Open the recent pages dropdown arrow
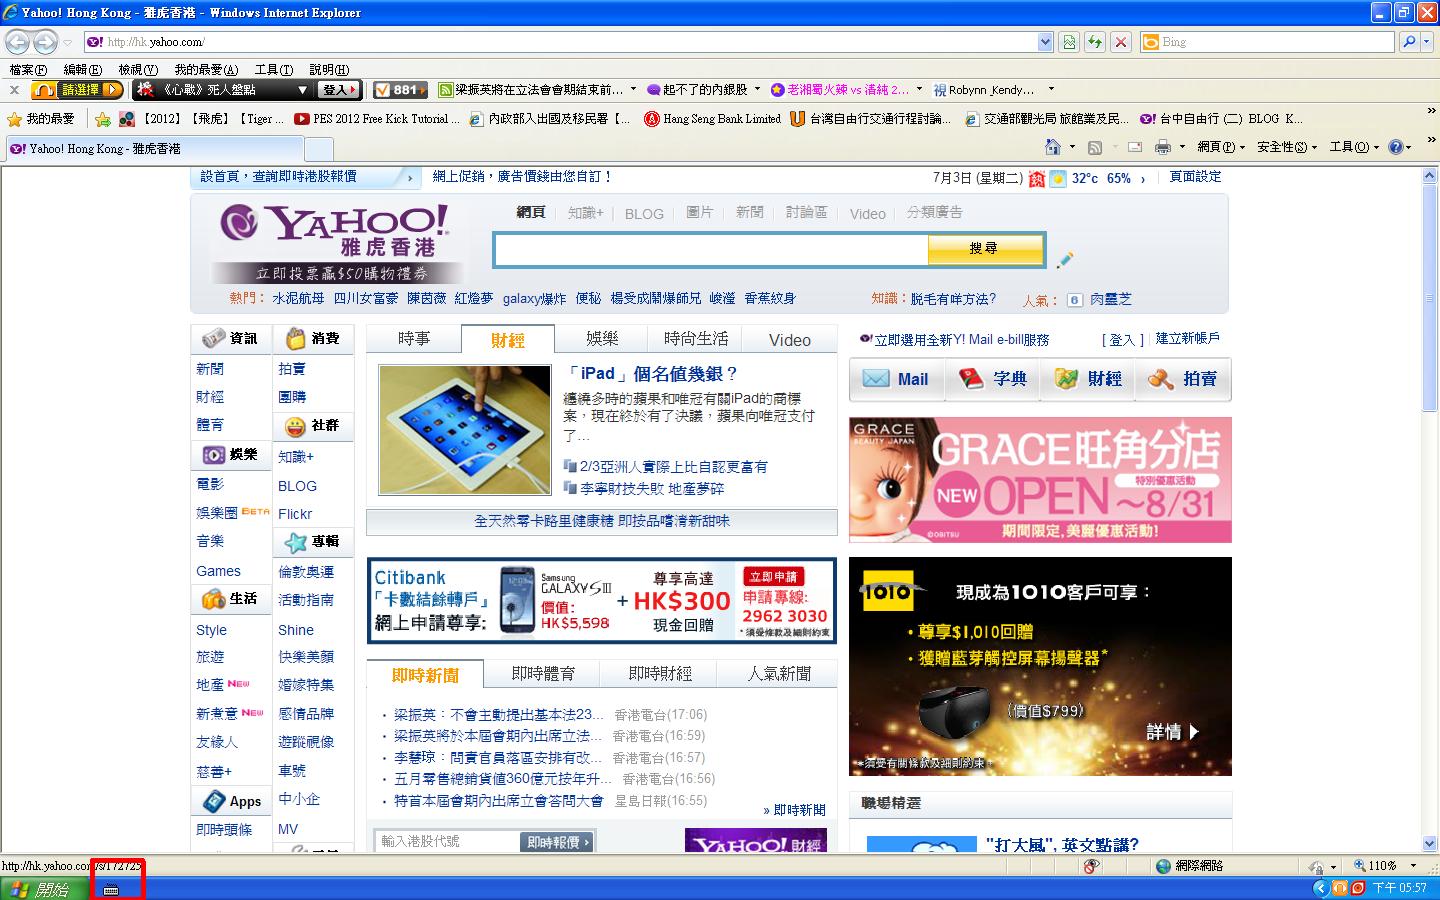Screen dimensions: 1440x900 67,42
